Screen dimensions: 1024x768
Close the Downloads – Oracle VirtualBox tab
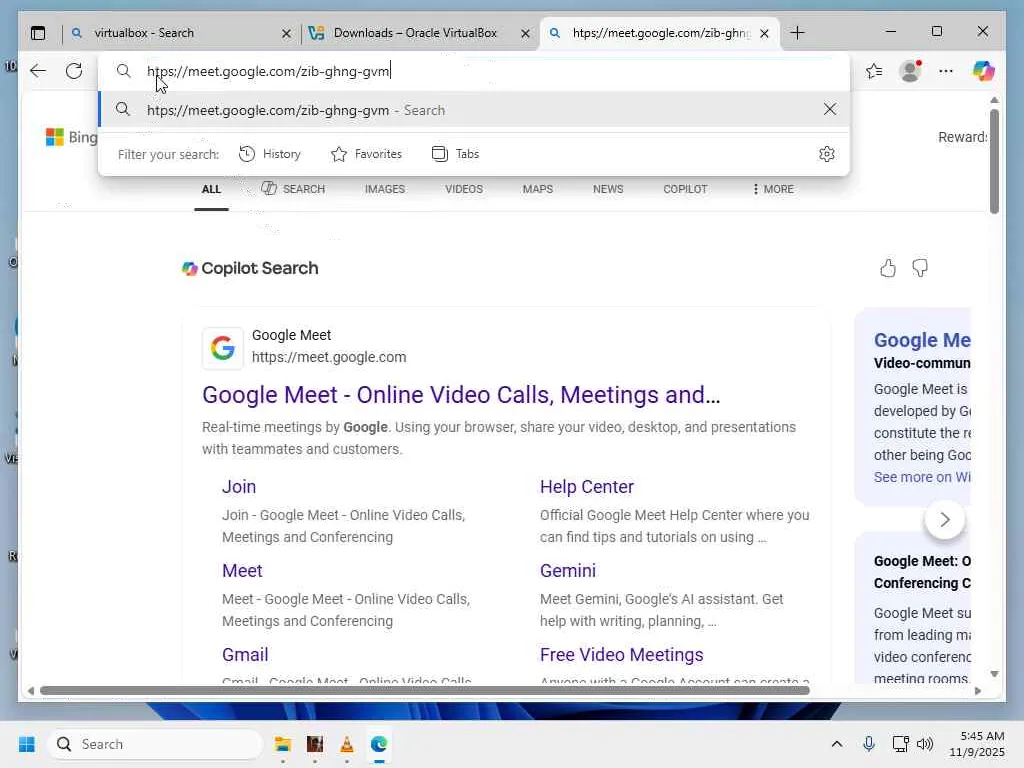click(525, 33)
